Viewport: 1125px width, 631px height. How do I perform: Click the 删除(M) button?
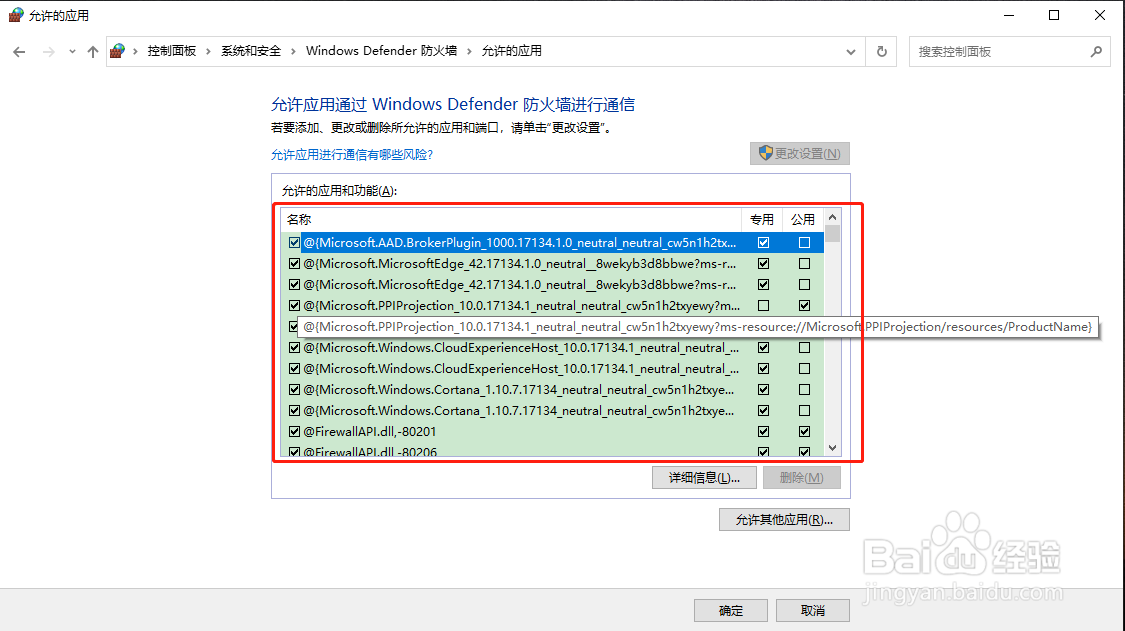(801, 477)
